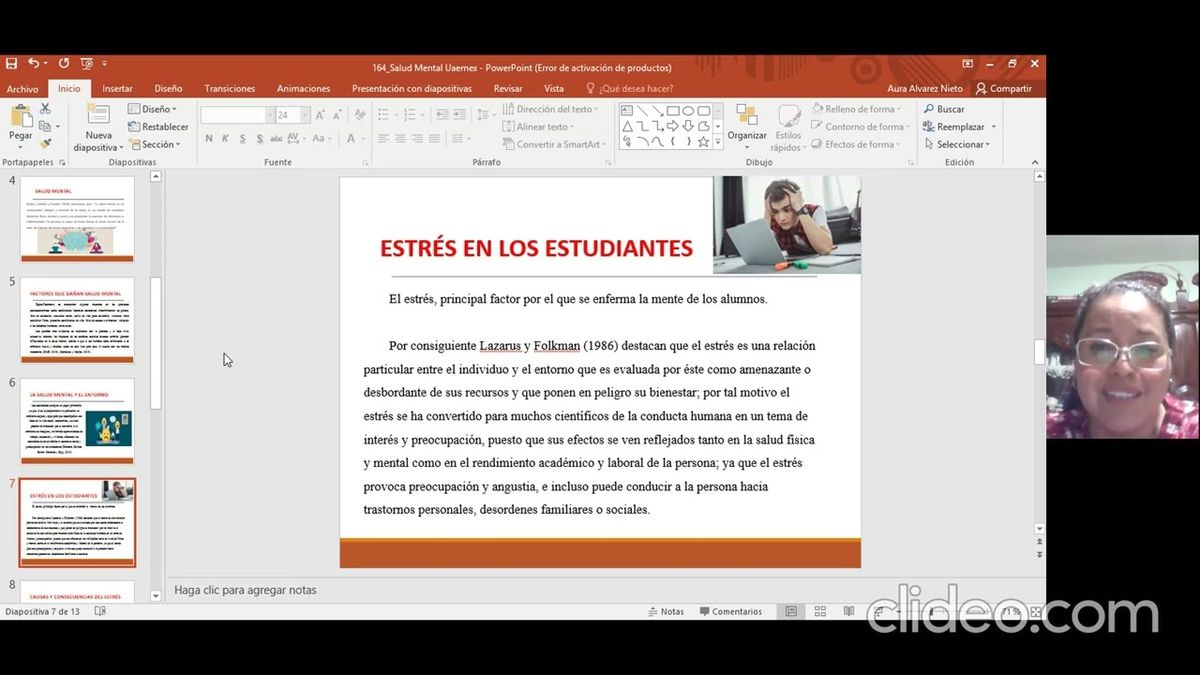
Task: Open the Archivo menu tab
Action: tap(22, 88)
